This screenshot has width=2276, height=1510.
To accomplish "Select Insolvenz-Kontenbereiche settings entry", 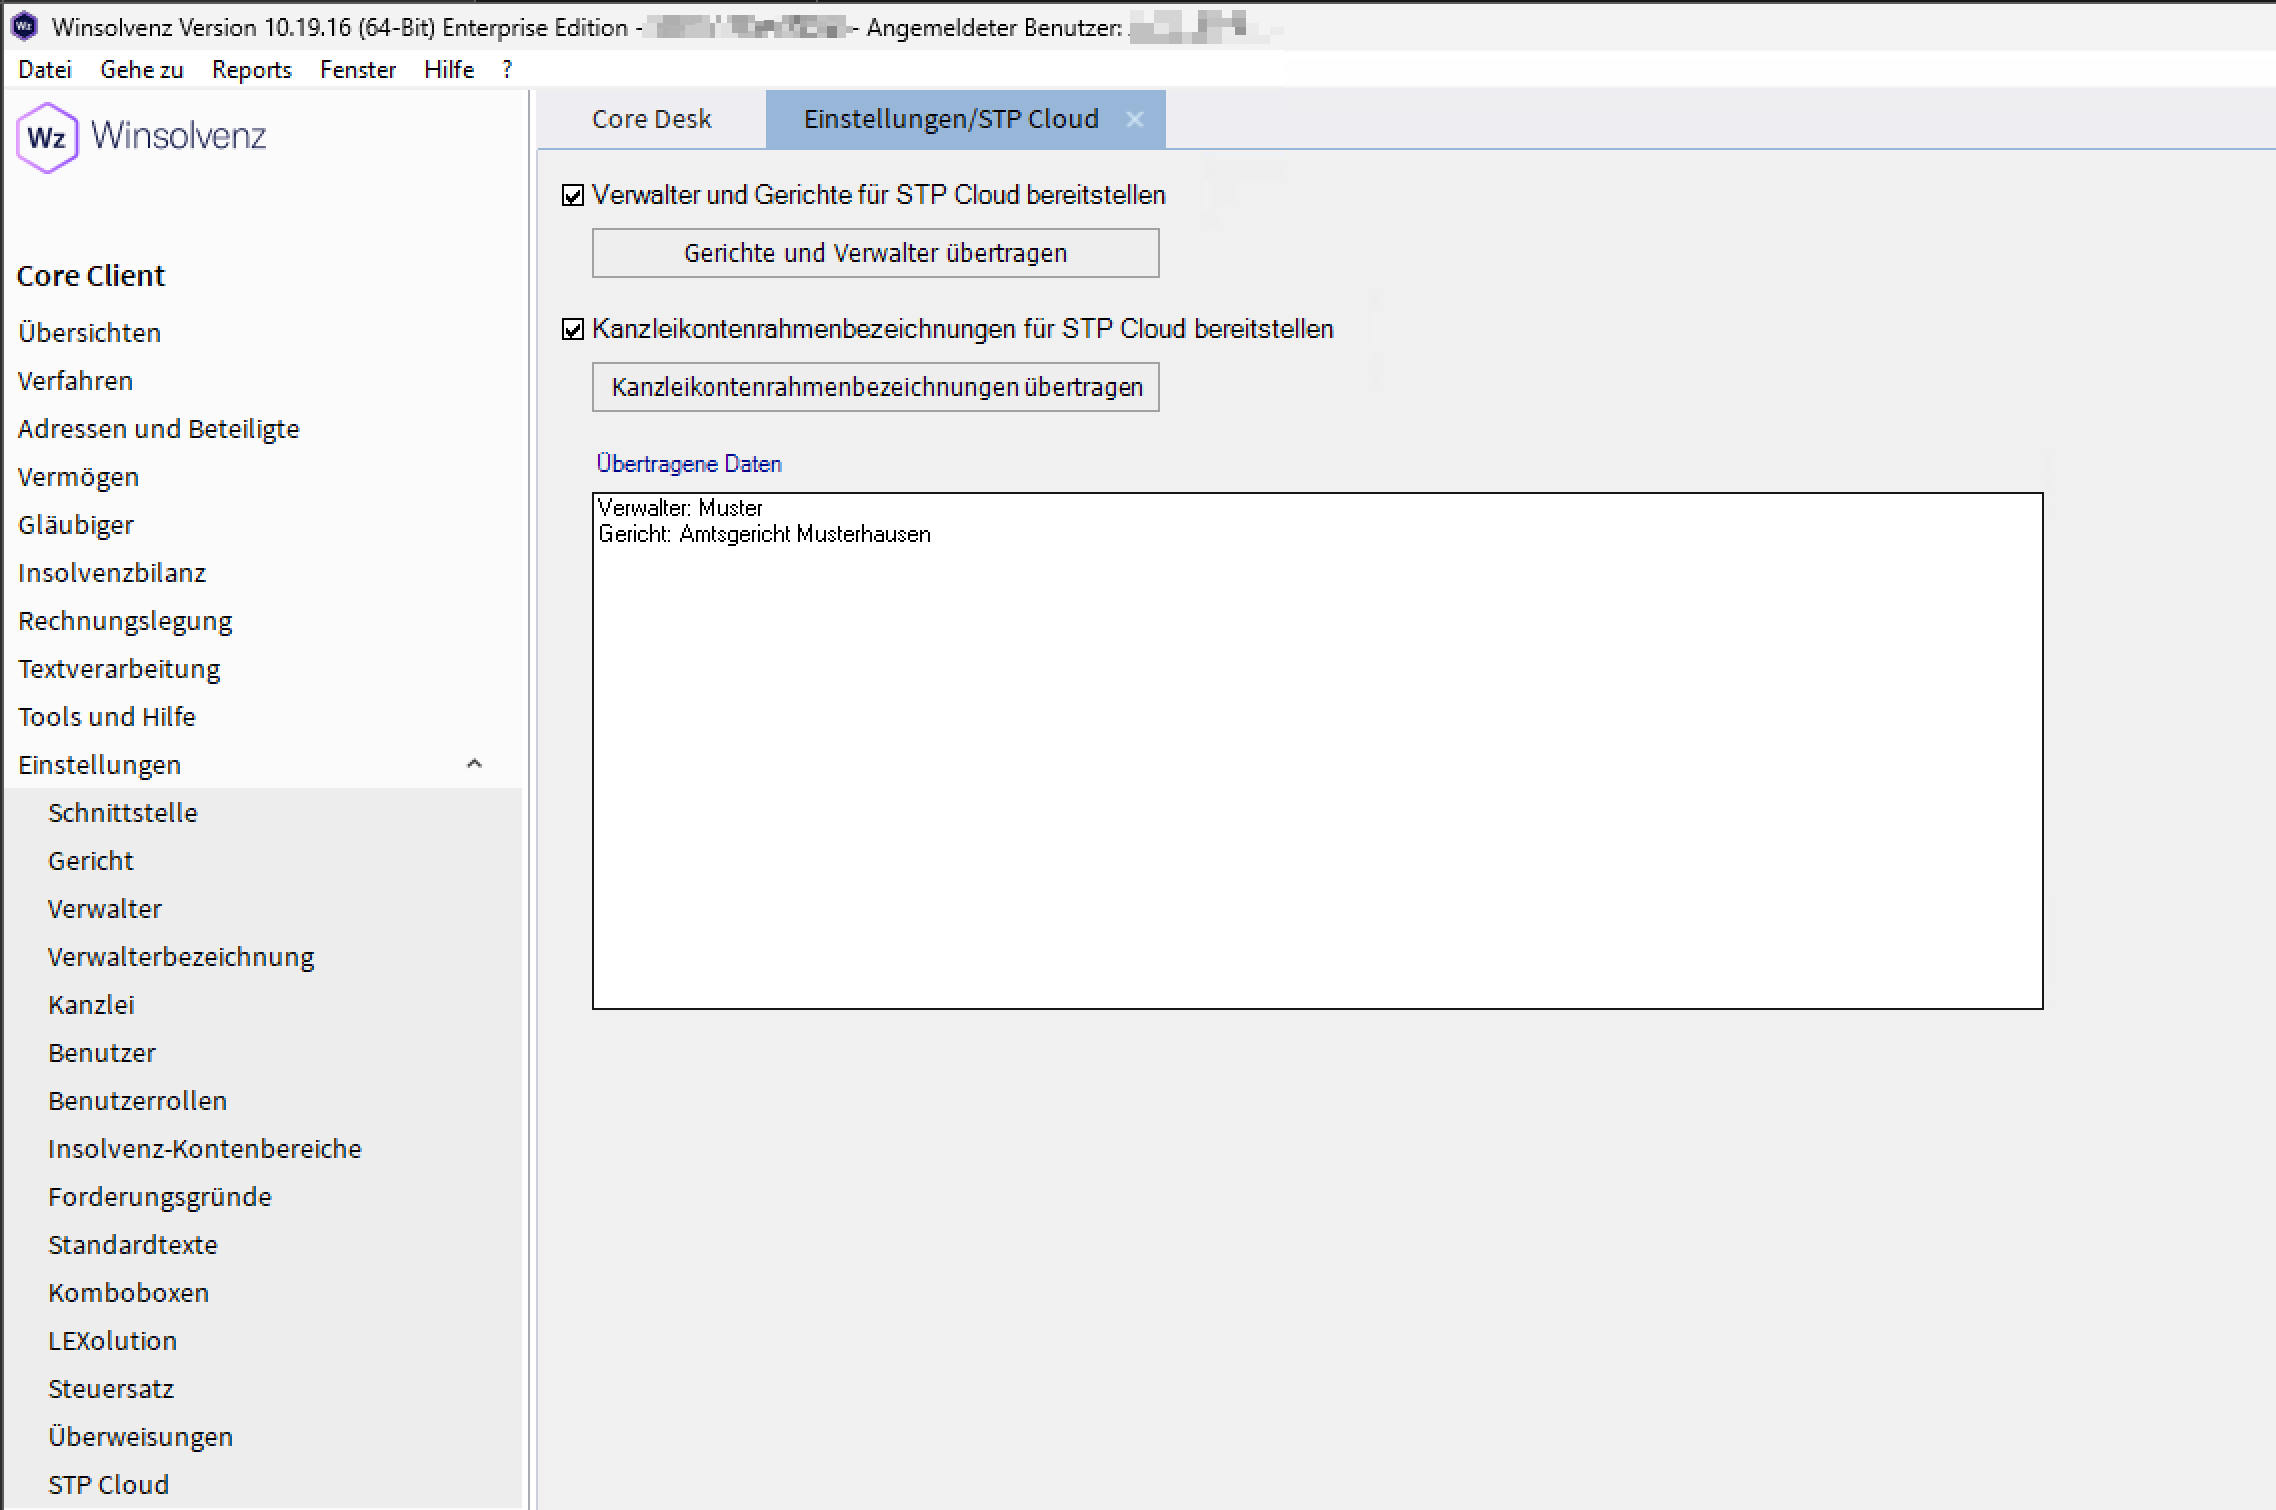I will tap(204, 1149).
